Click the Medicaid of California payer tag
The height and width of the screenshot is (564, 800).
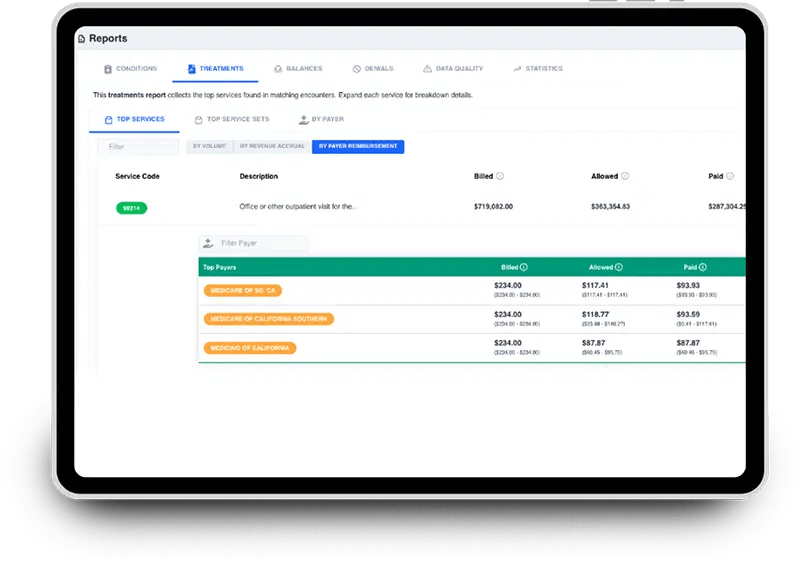point(250,348)
